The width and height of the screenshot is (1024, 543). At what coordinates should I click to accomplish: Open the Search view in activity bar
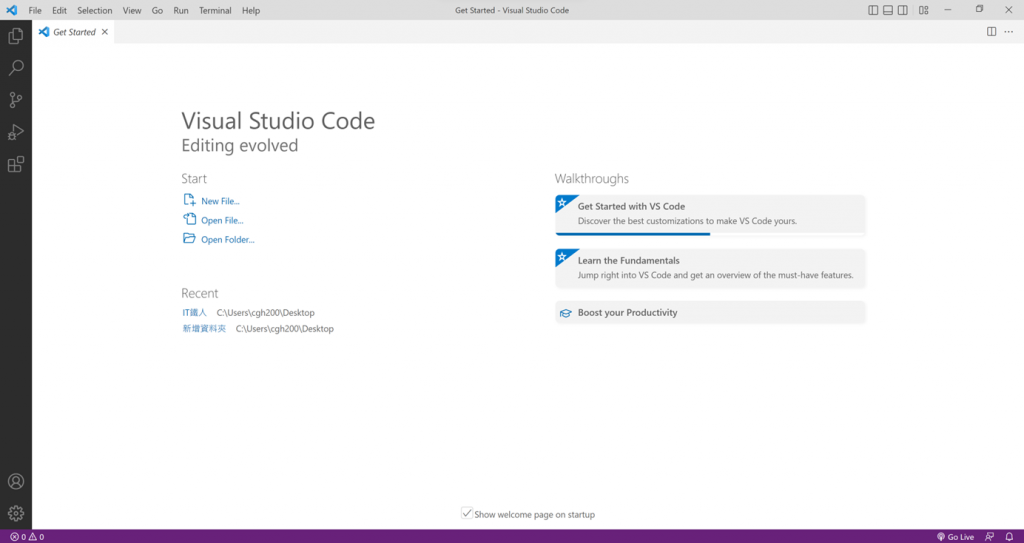tap(16, 68)
